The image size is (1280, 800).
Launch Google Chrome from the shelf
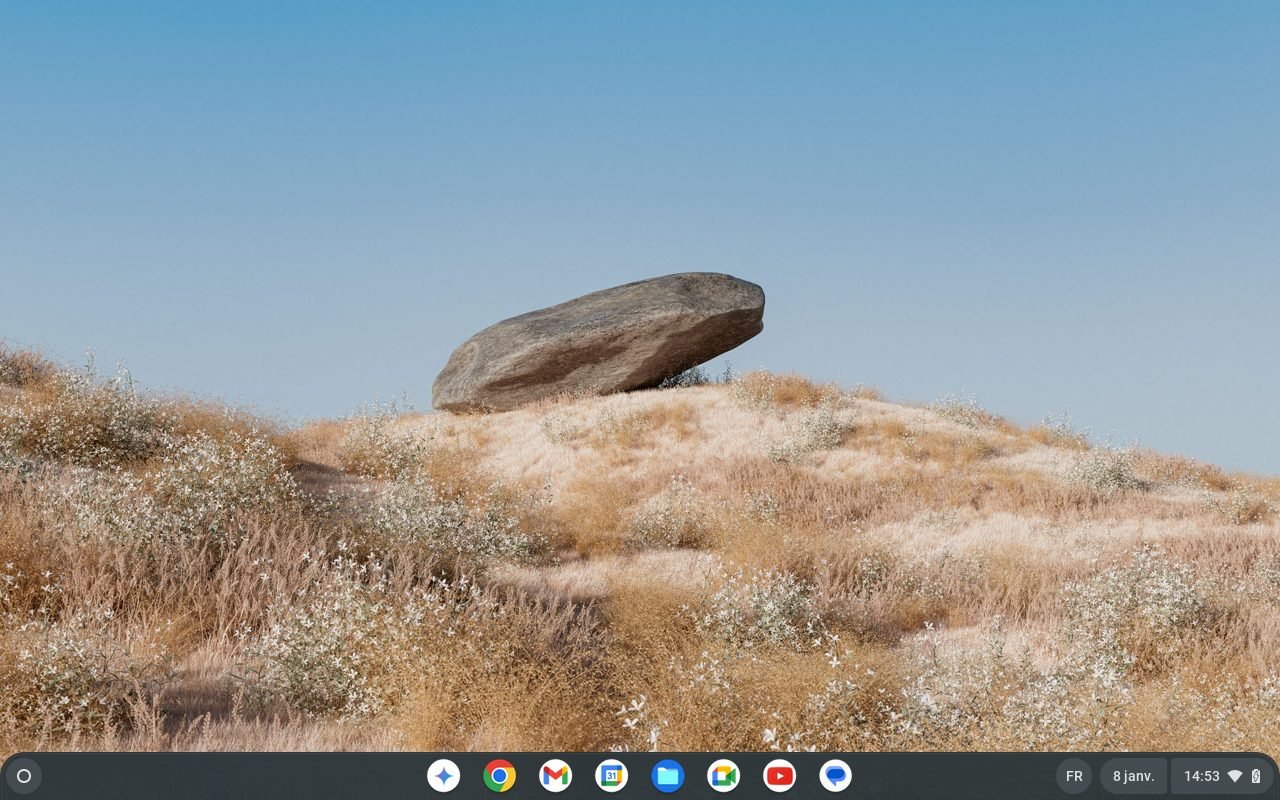coord(500,776)
